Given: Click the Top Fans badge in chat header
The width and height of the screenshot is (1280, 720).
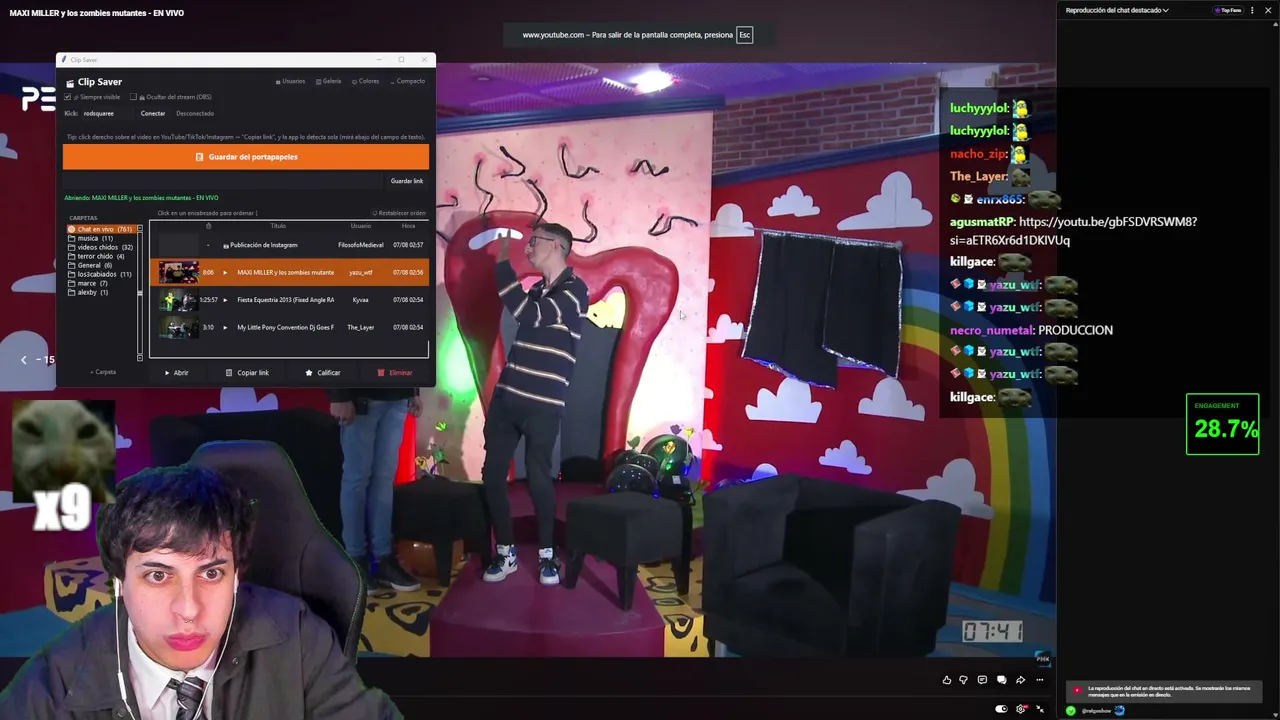Looking at the screenshot, I should pos(1228,10).
